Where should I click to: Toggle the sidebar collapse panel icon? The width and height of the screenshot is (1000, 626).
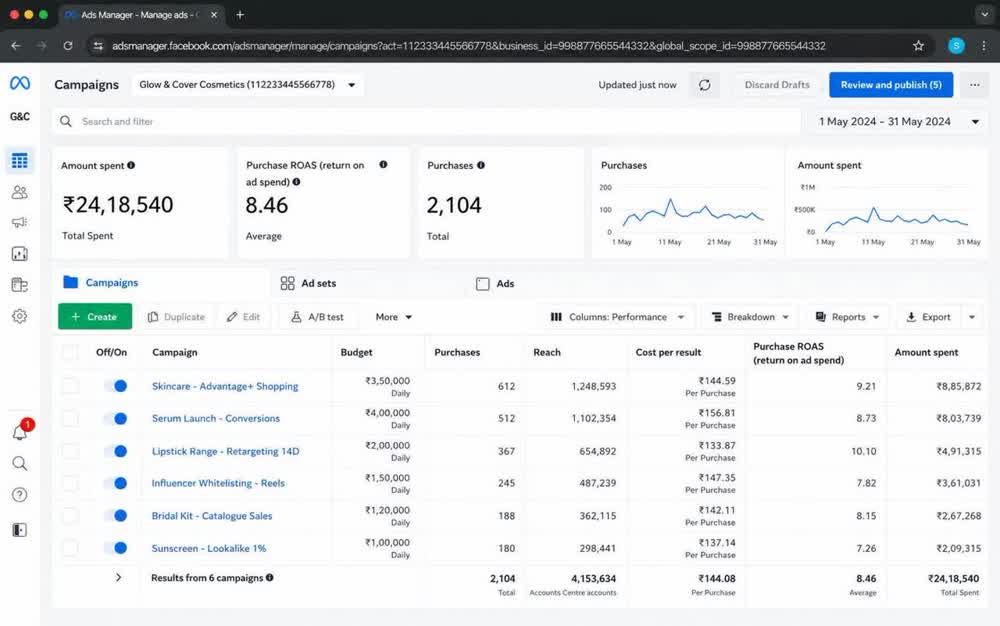click(20, 530)
